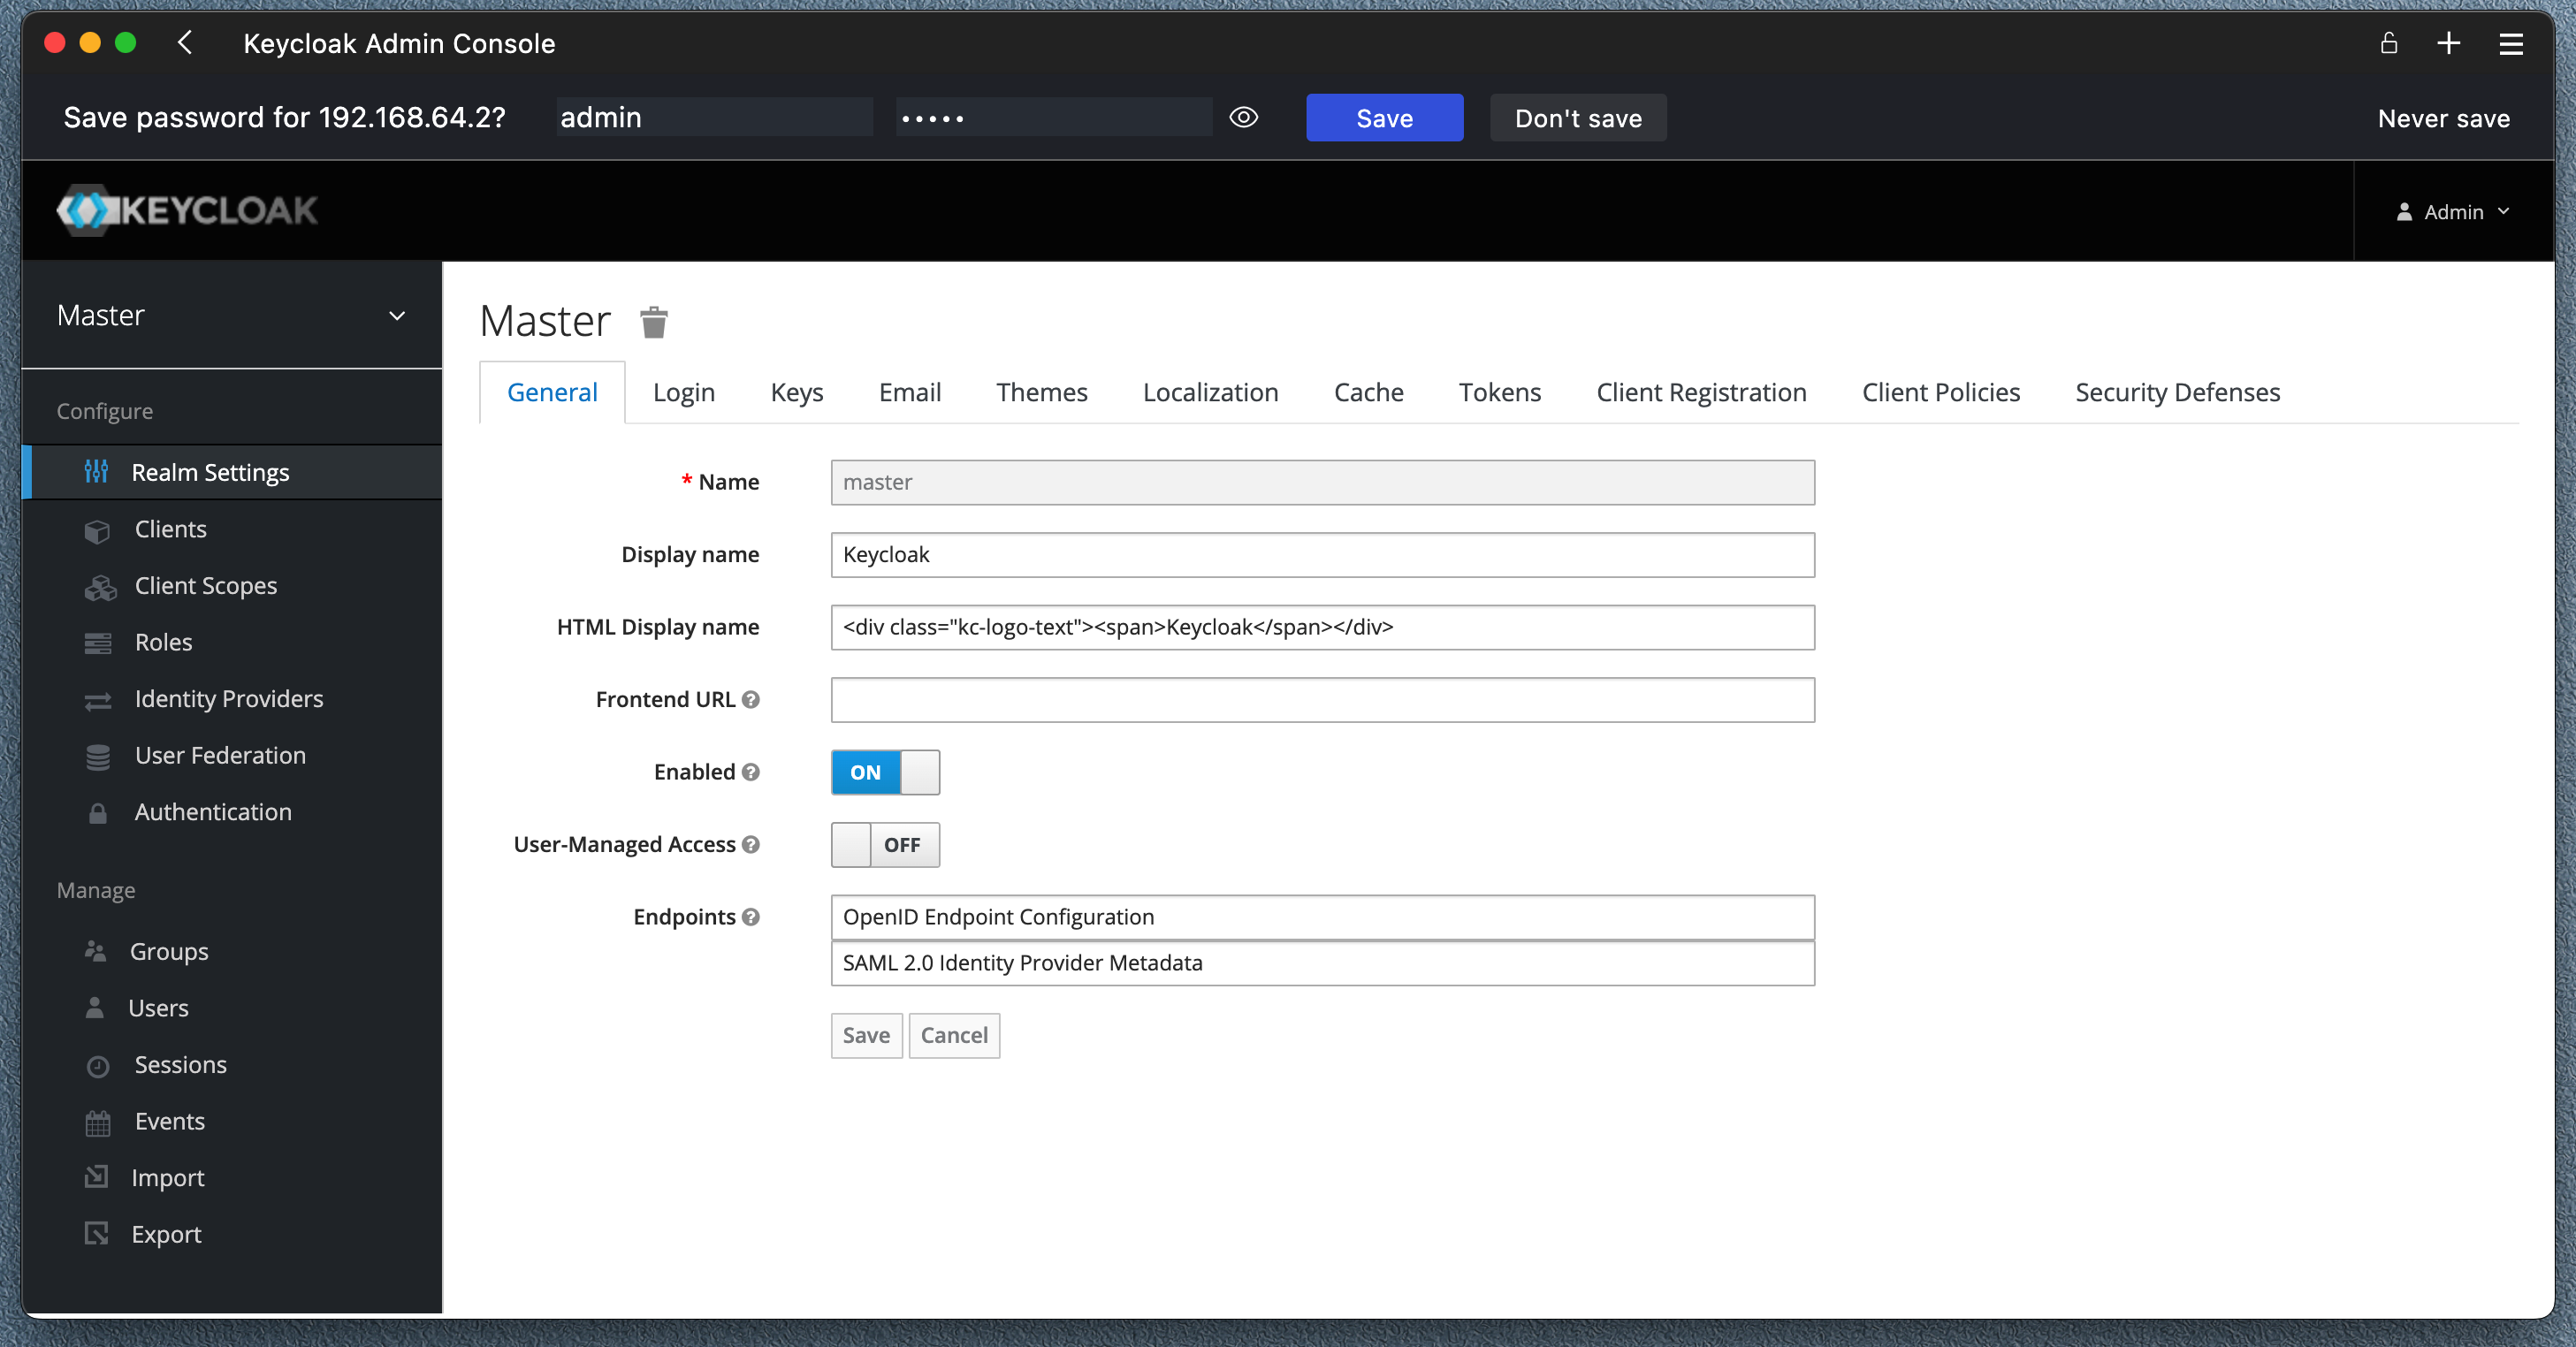Click Never save password option
2576x1347 pixels.
point(2443,119)
